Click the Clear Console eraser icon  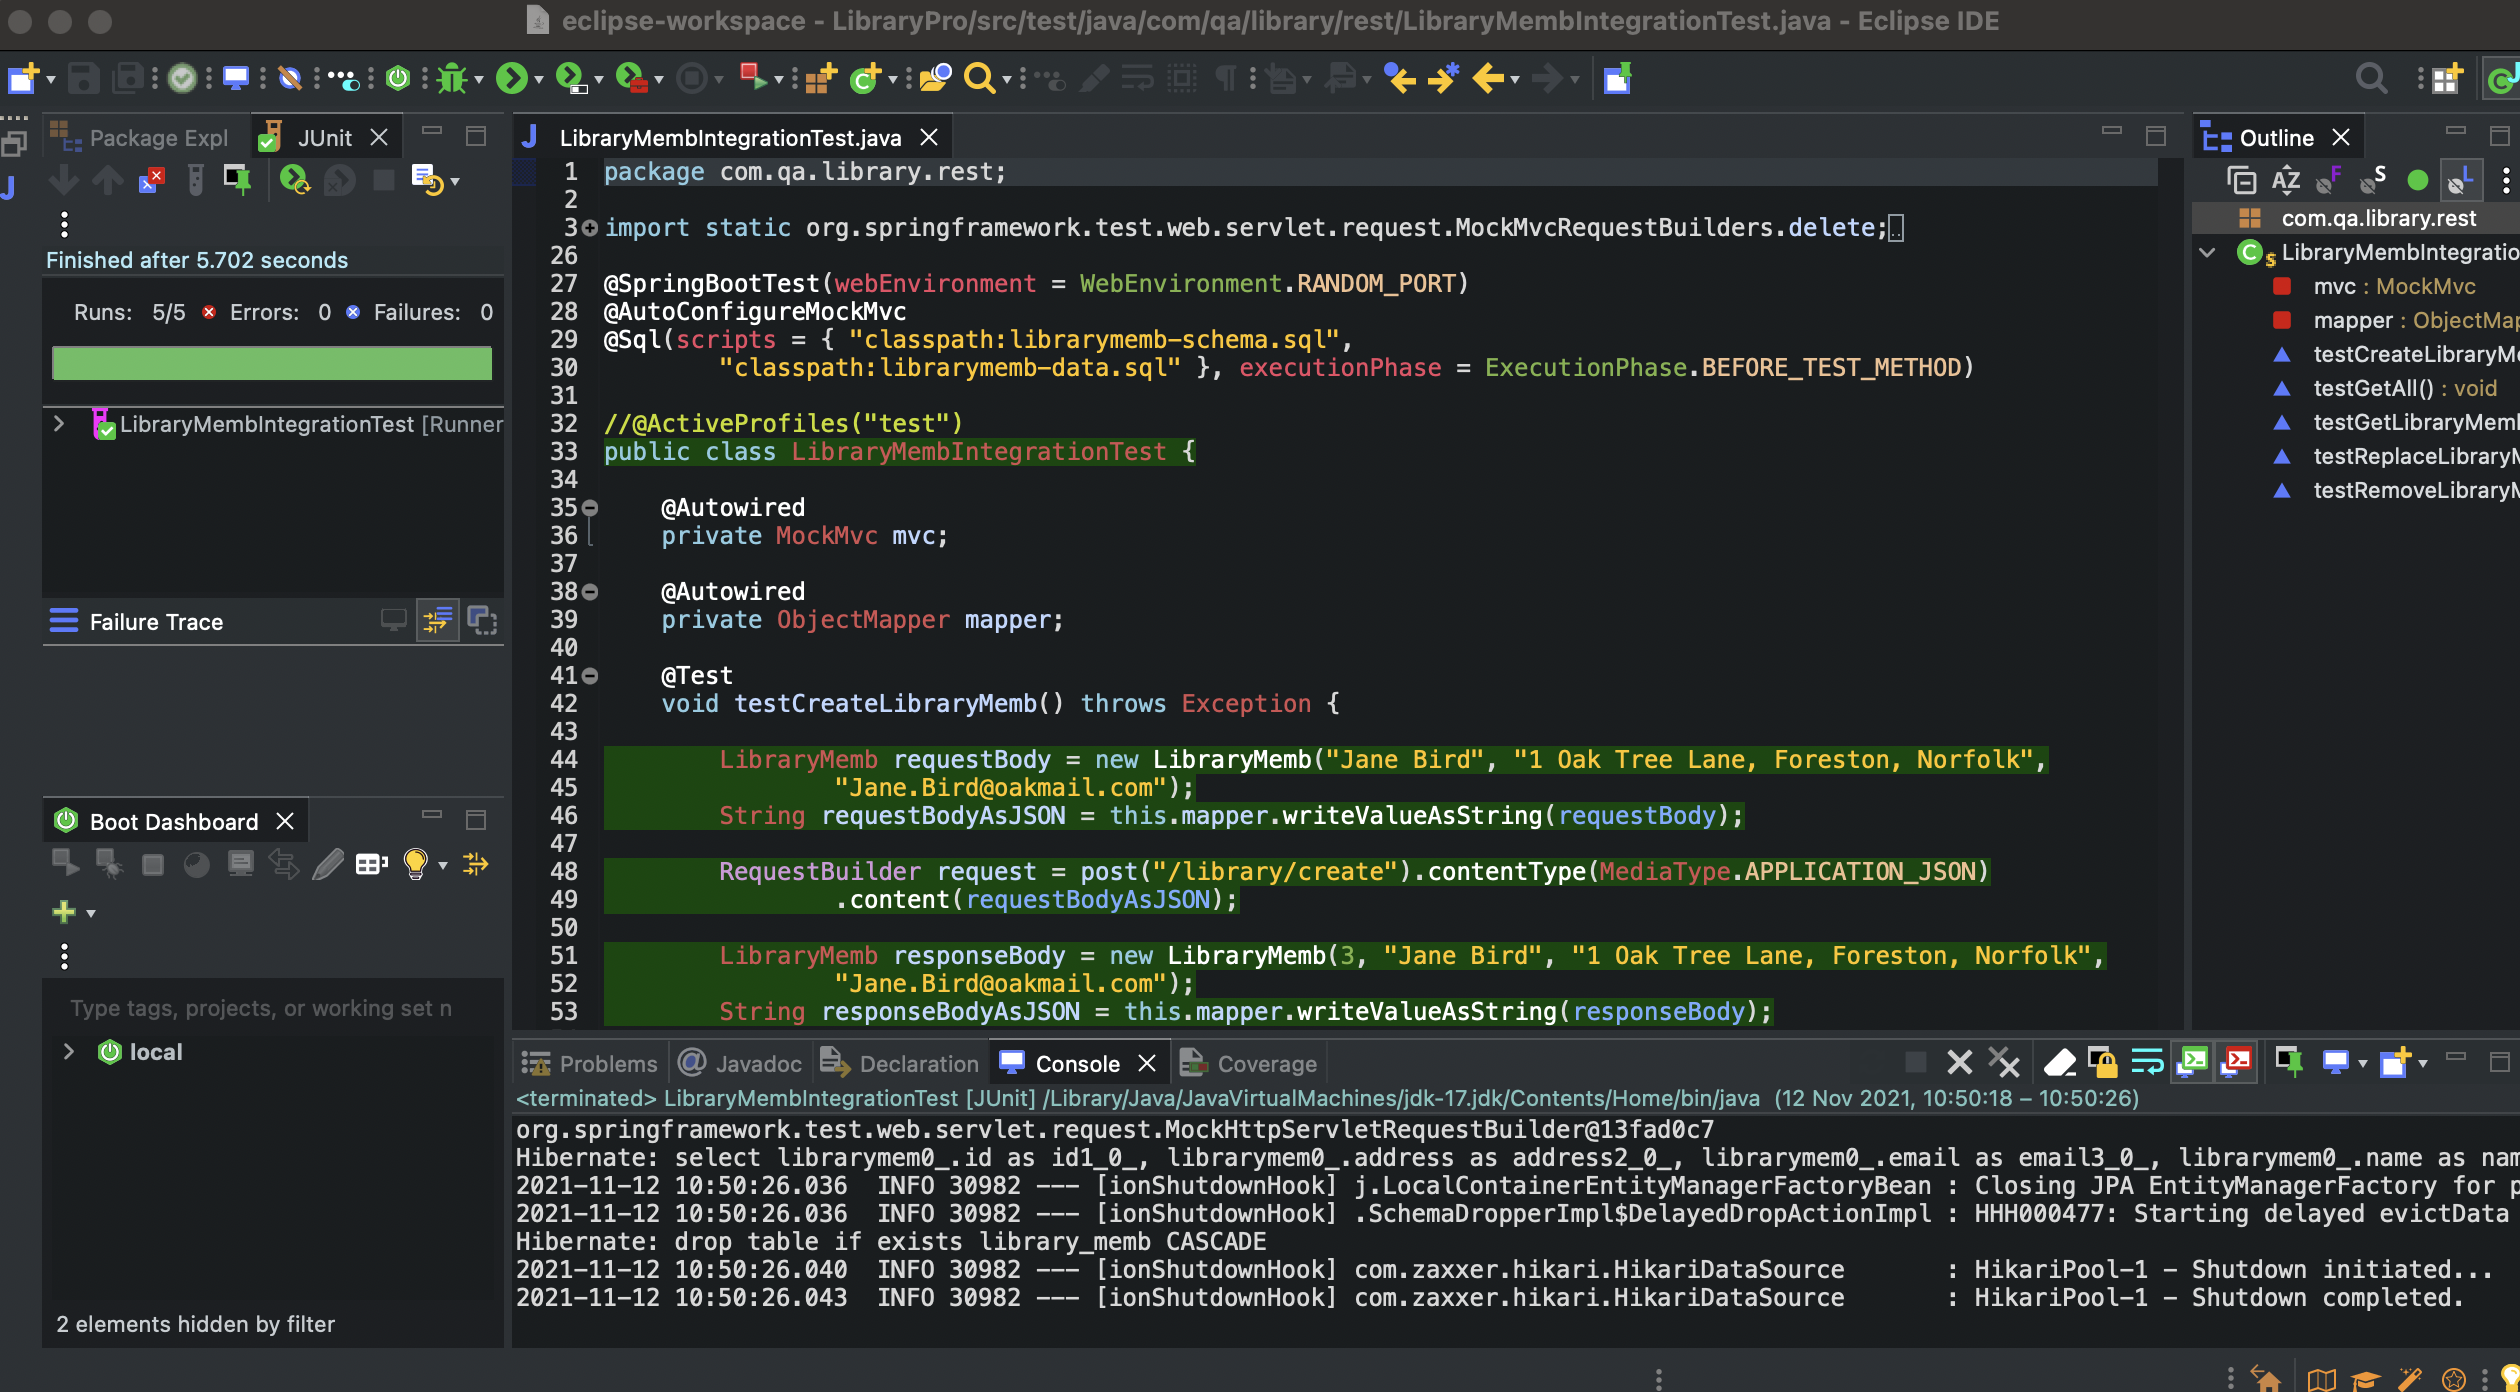pos(2060,1061)
